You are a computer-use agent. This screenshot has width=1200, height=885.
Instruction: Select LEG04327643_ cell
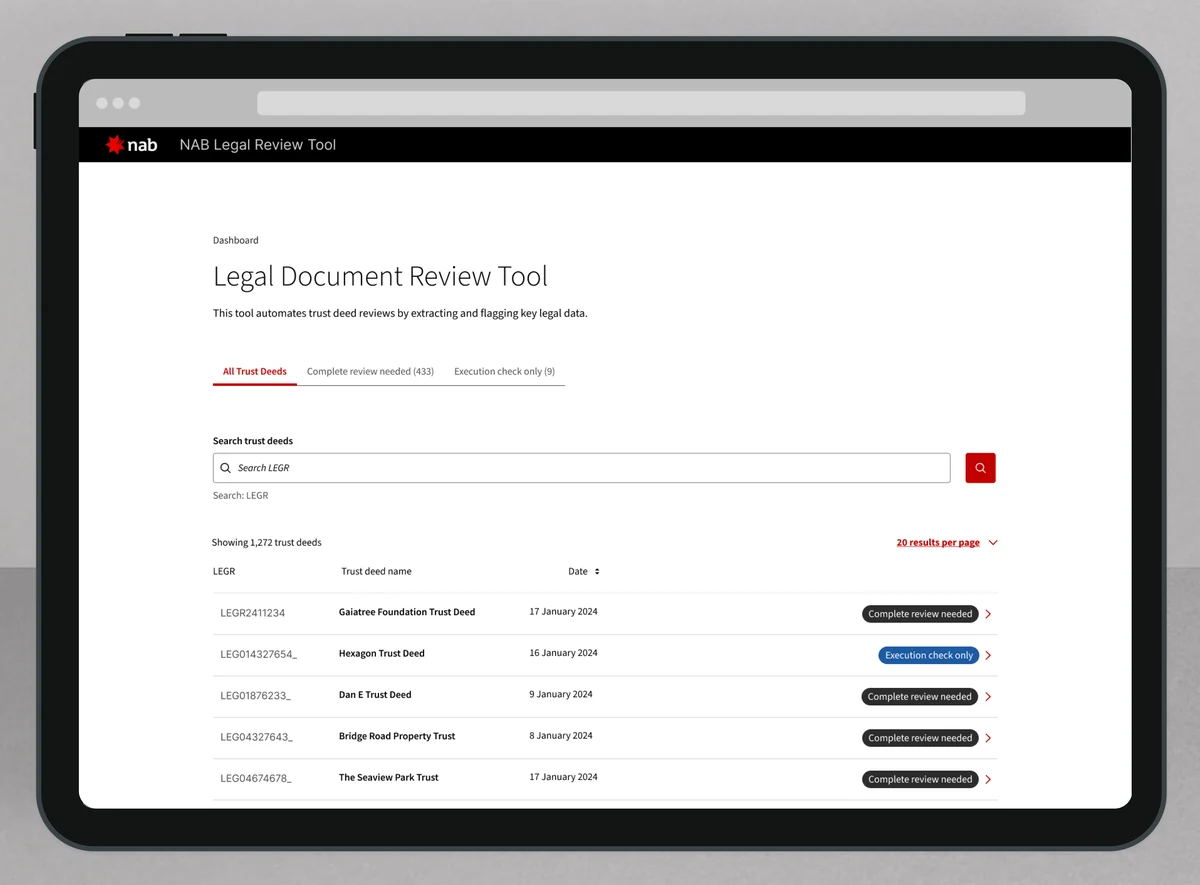pos(256,737)
